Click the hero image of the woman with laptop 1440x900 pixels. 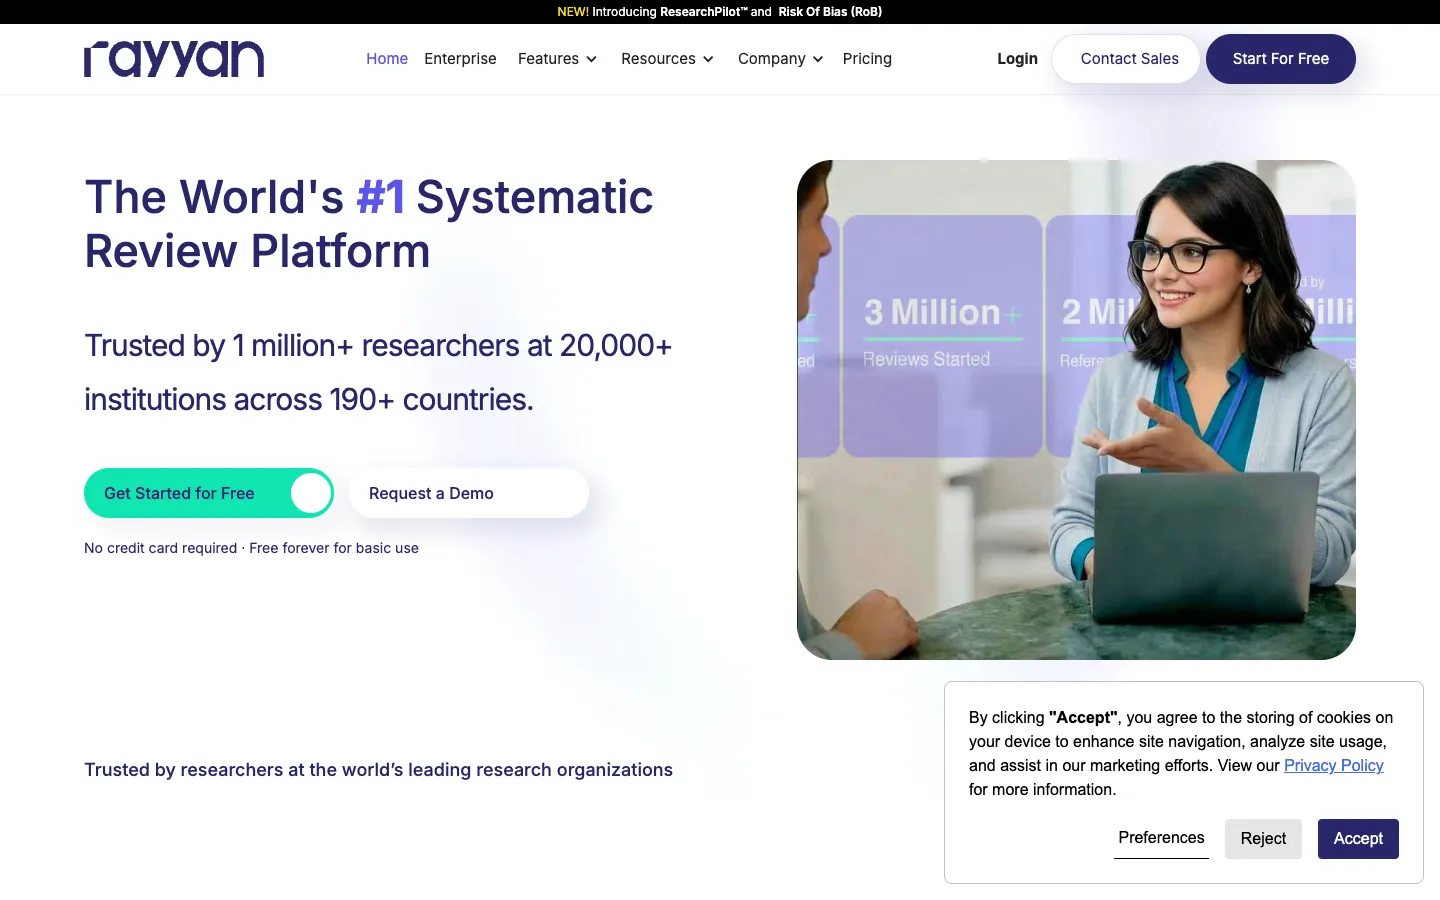coord(1076,410)
